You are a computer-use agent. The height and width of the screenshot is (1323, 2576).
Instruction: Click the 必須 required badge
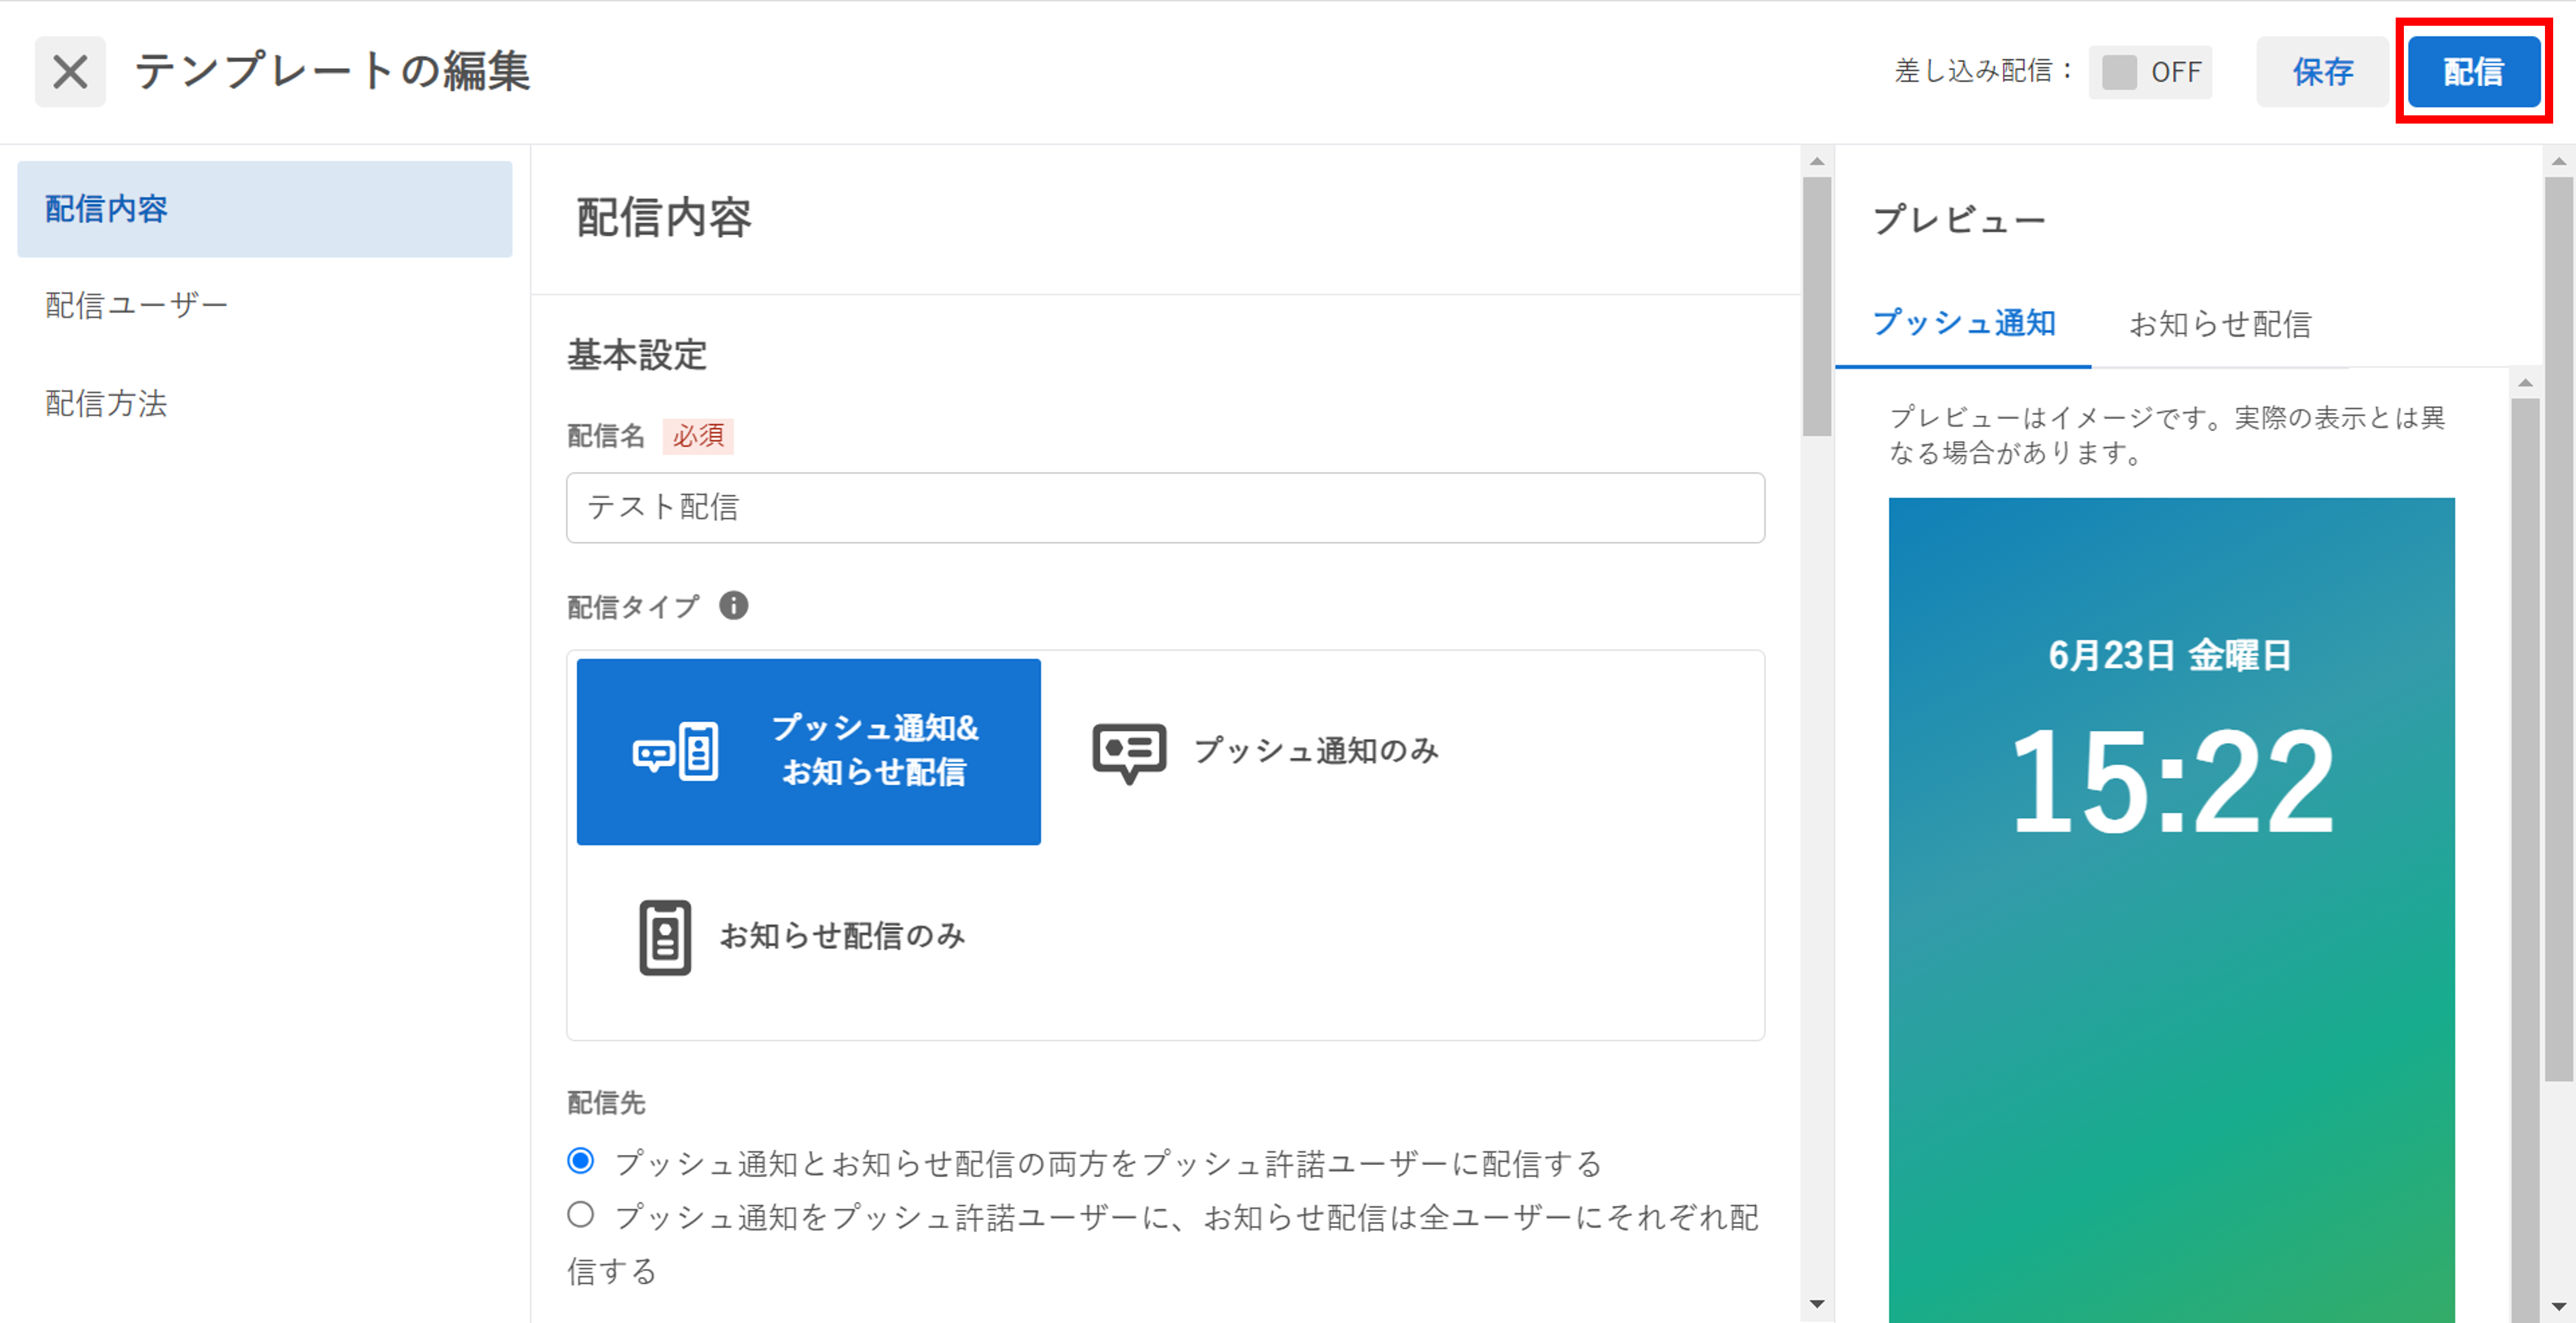tap(698, 436)
